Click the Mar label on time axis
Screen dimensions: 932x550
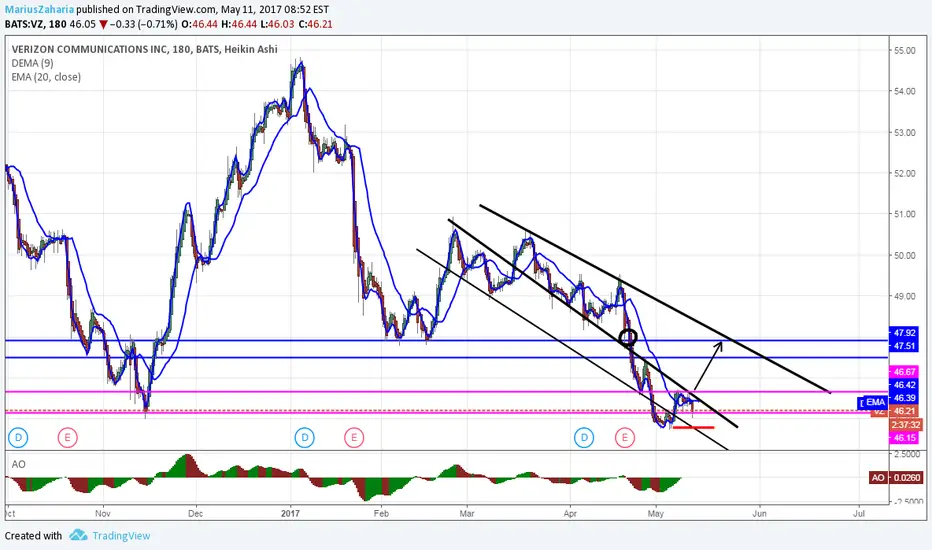[x=467, y=513]
